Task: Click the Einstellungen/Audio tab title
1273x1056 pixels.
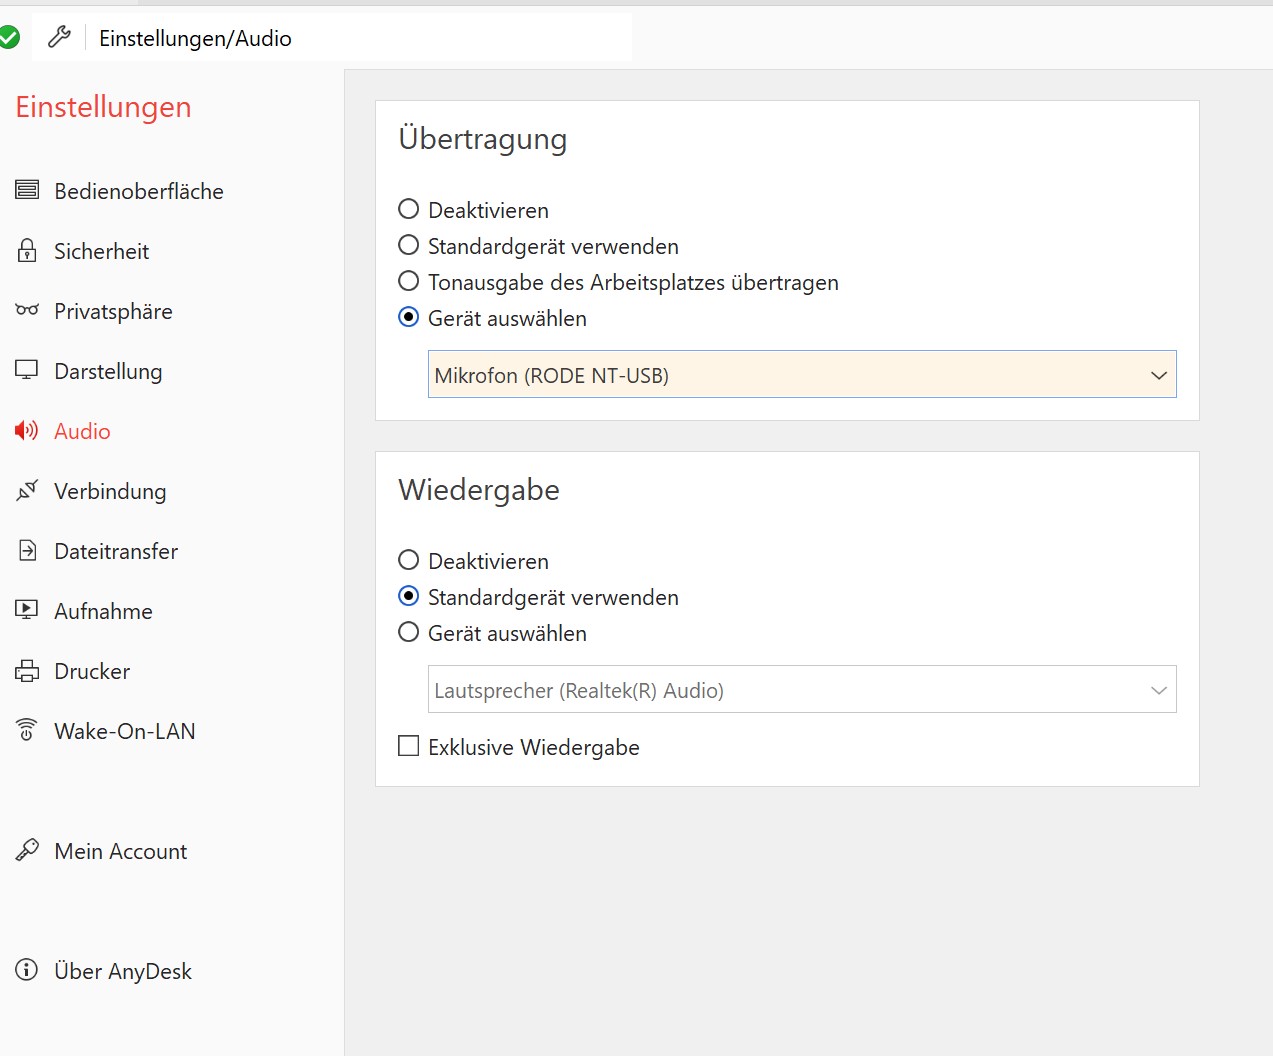Action: click(195, 38)
